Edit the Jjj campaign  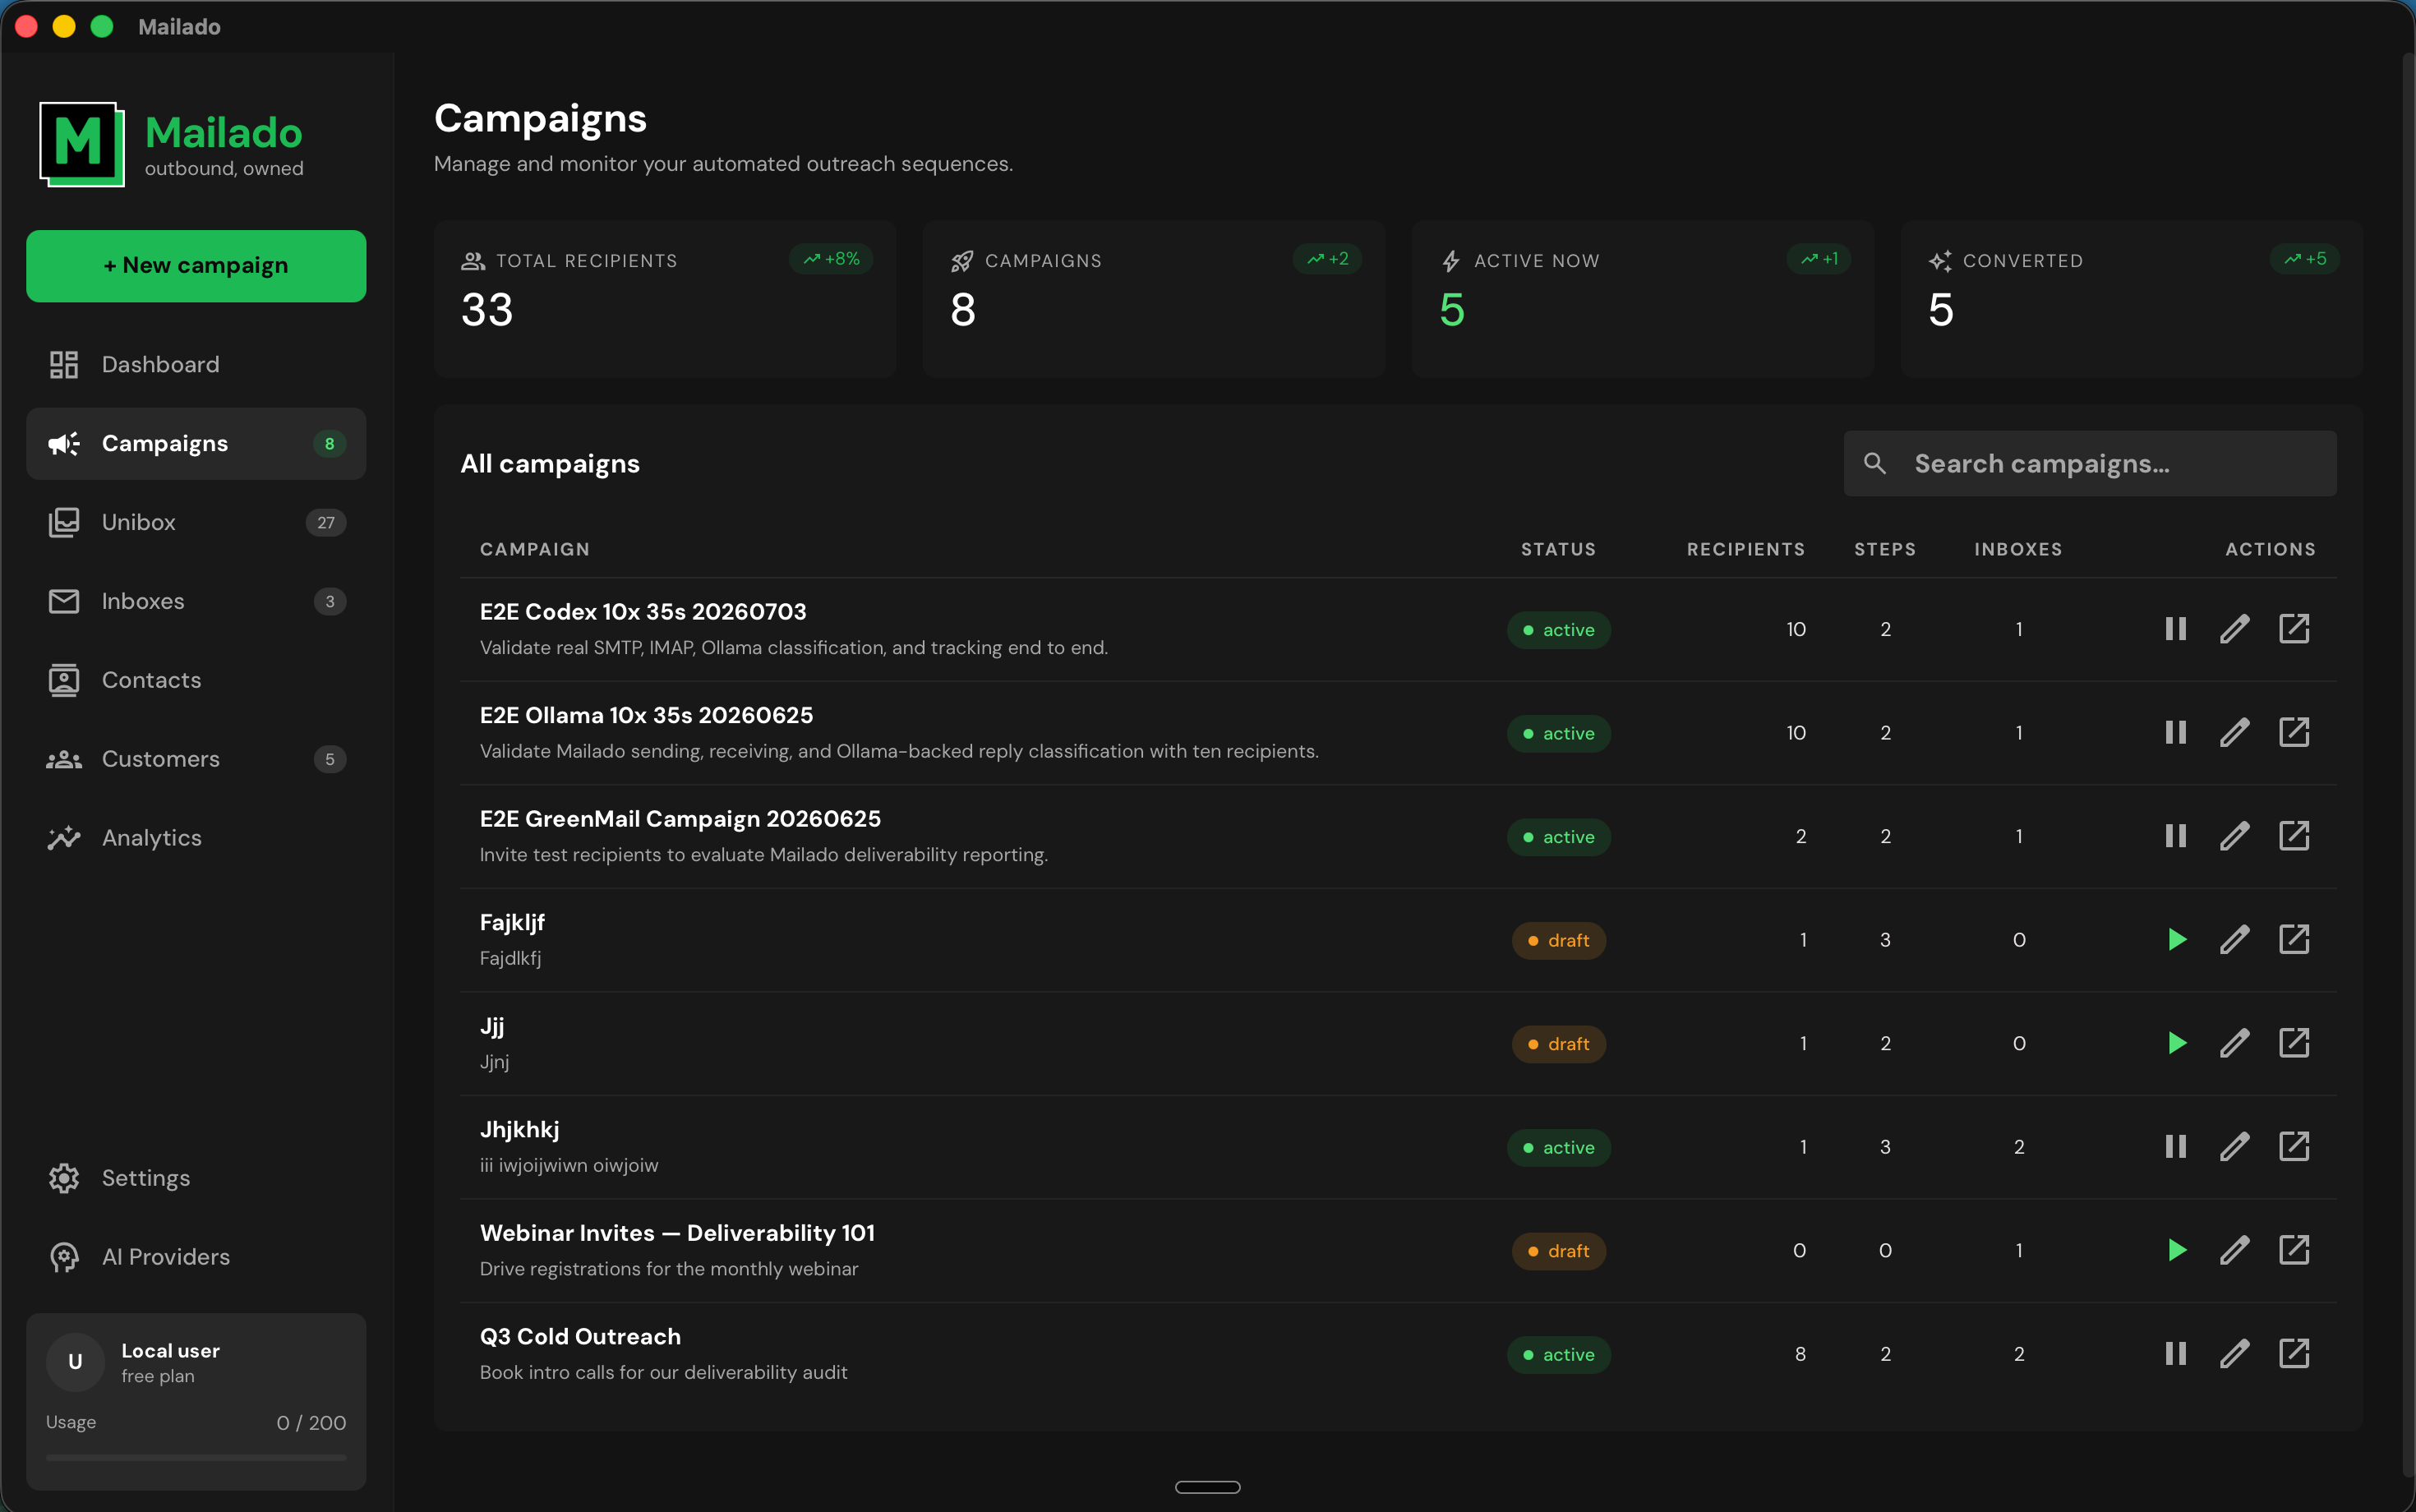2235,1043
